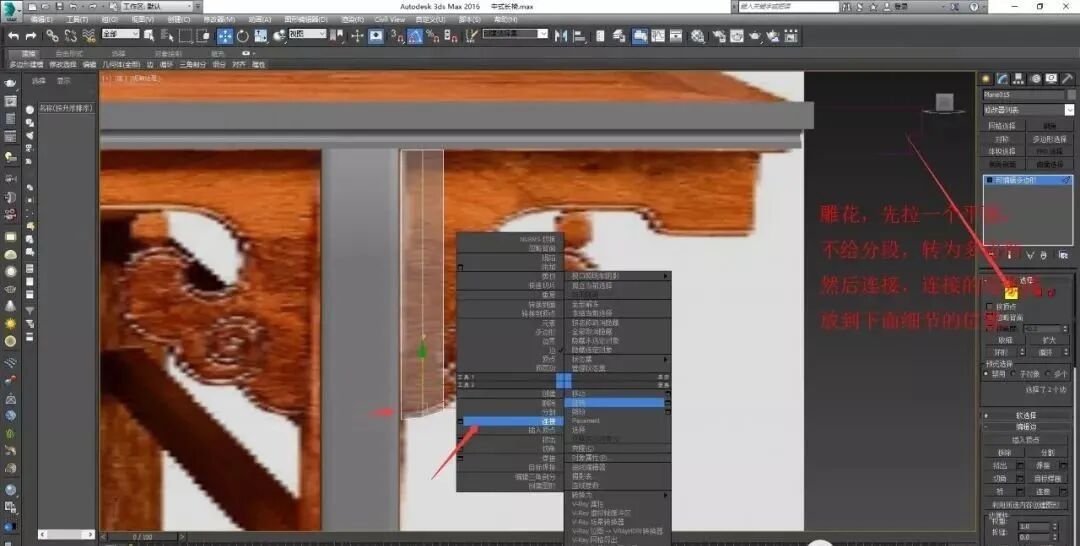
Task: Open the Select by Name dialog icon
Action: (167, 36)
